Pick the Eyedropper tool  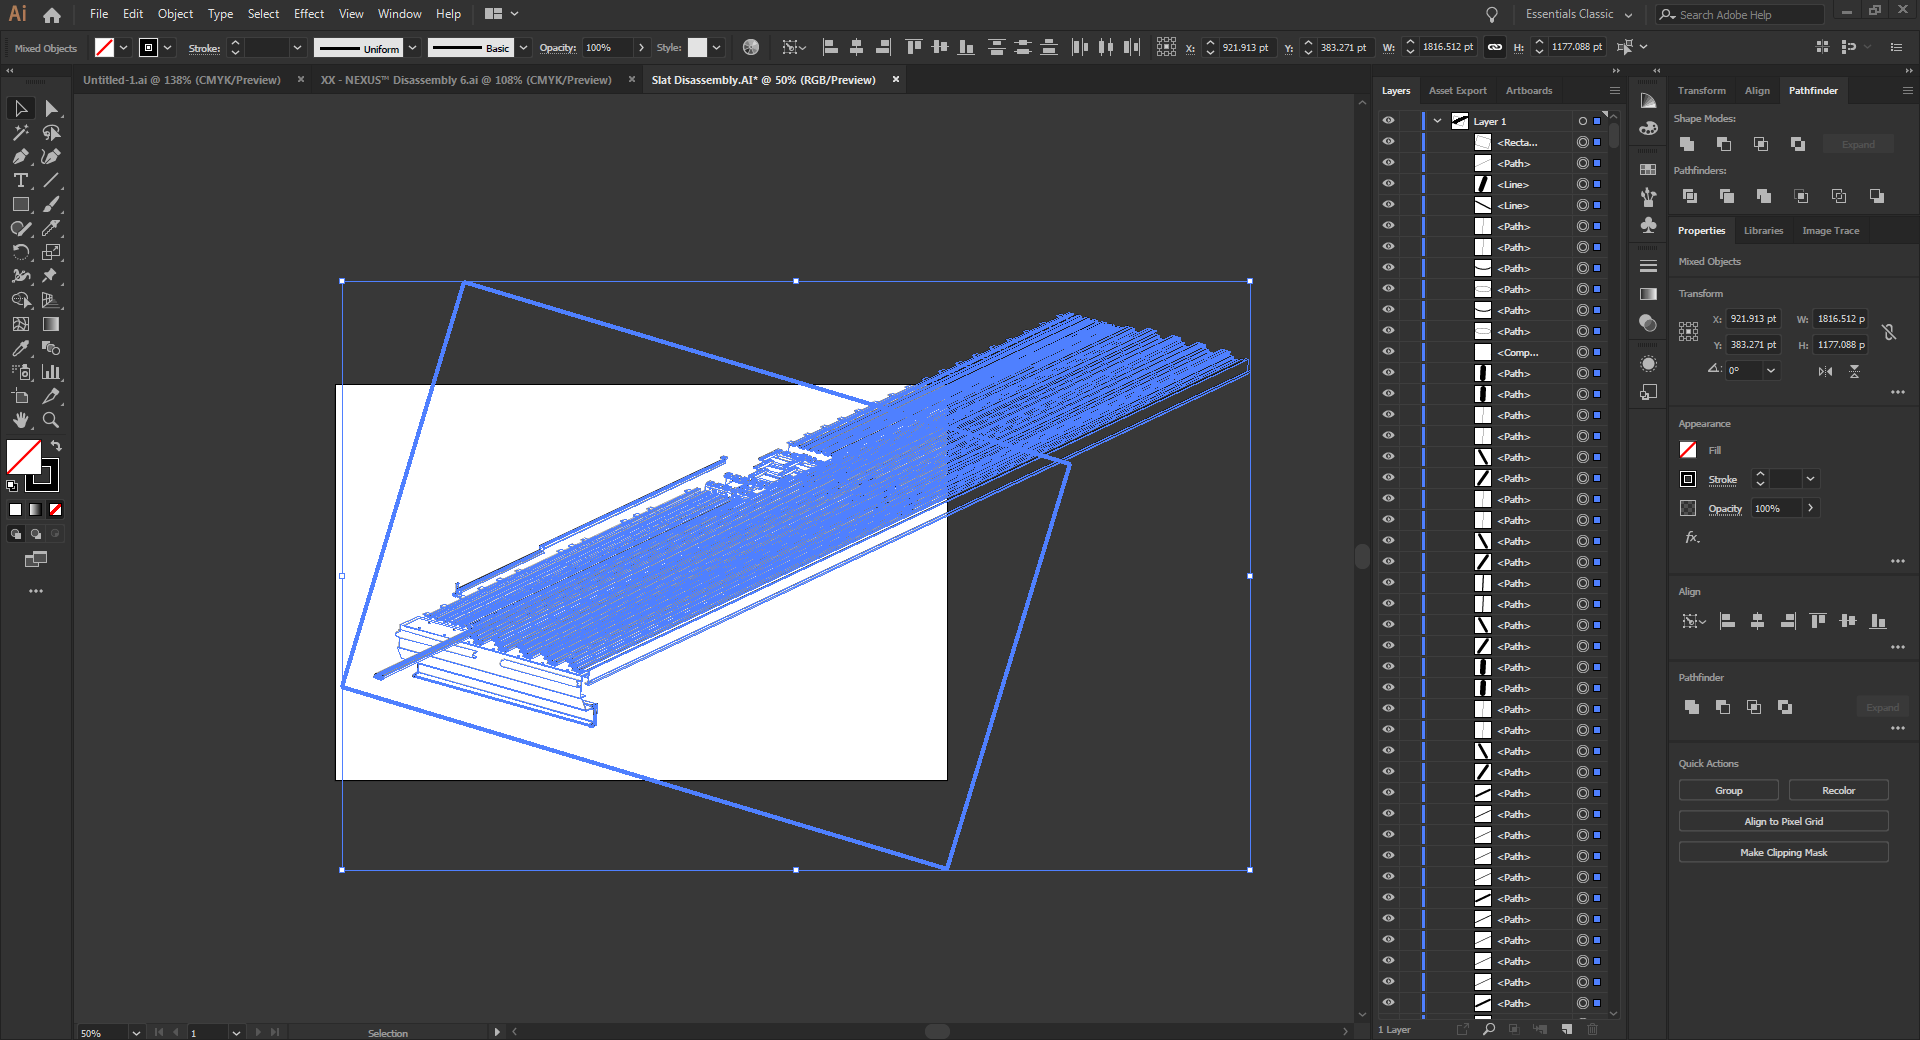[20, 348]
